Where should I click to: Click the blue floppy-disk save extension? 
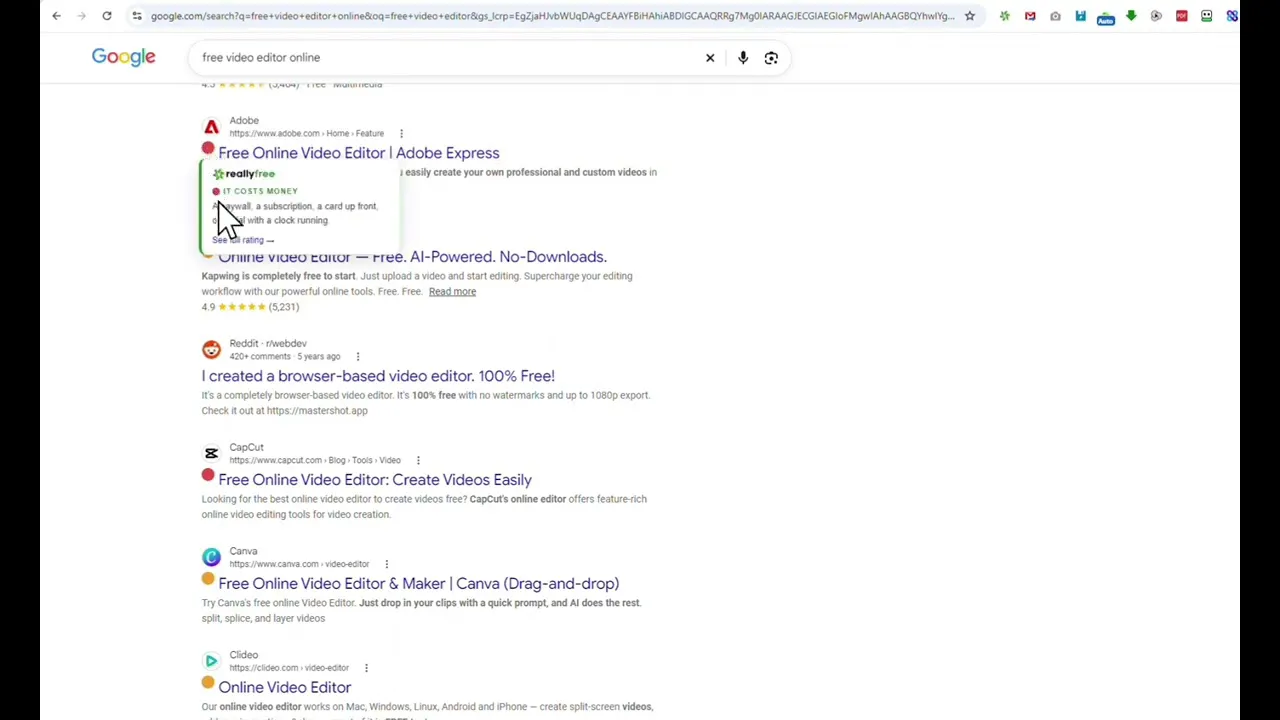point(1080,16)
